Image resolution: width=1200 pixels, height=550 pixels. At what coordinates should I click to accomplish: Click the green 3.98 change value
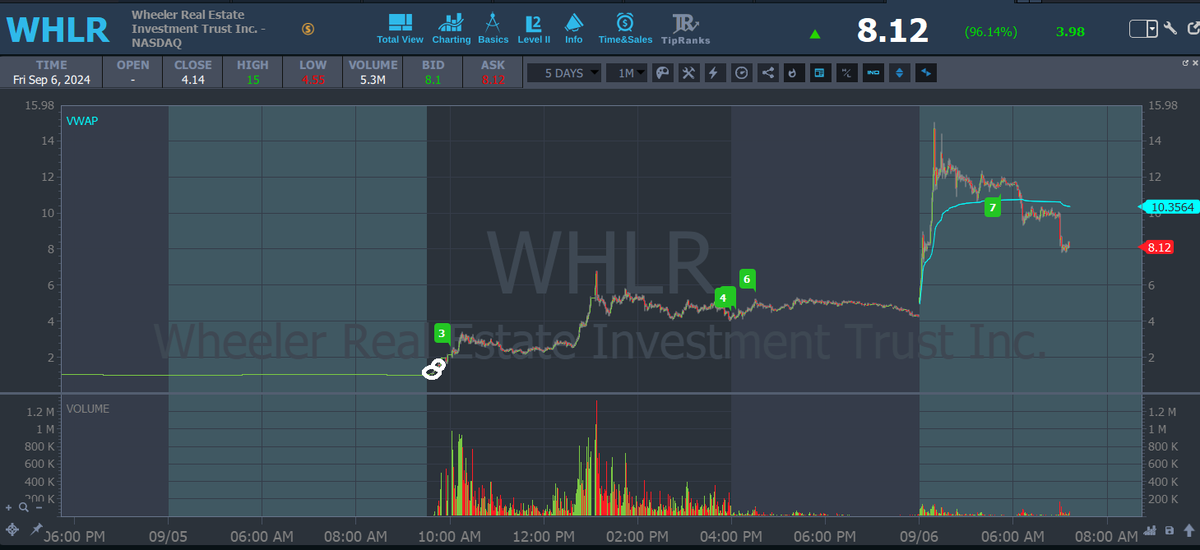click(x=1070, y=32)
